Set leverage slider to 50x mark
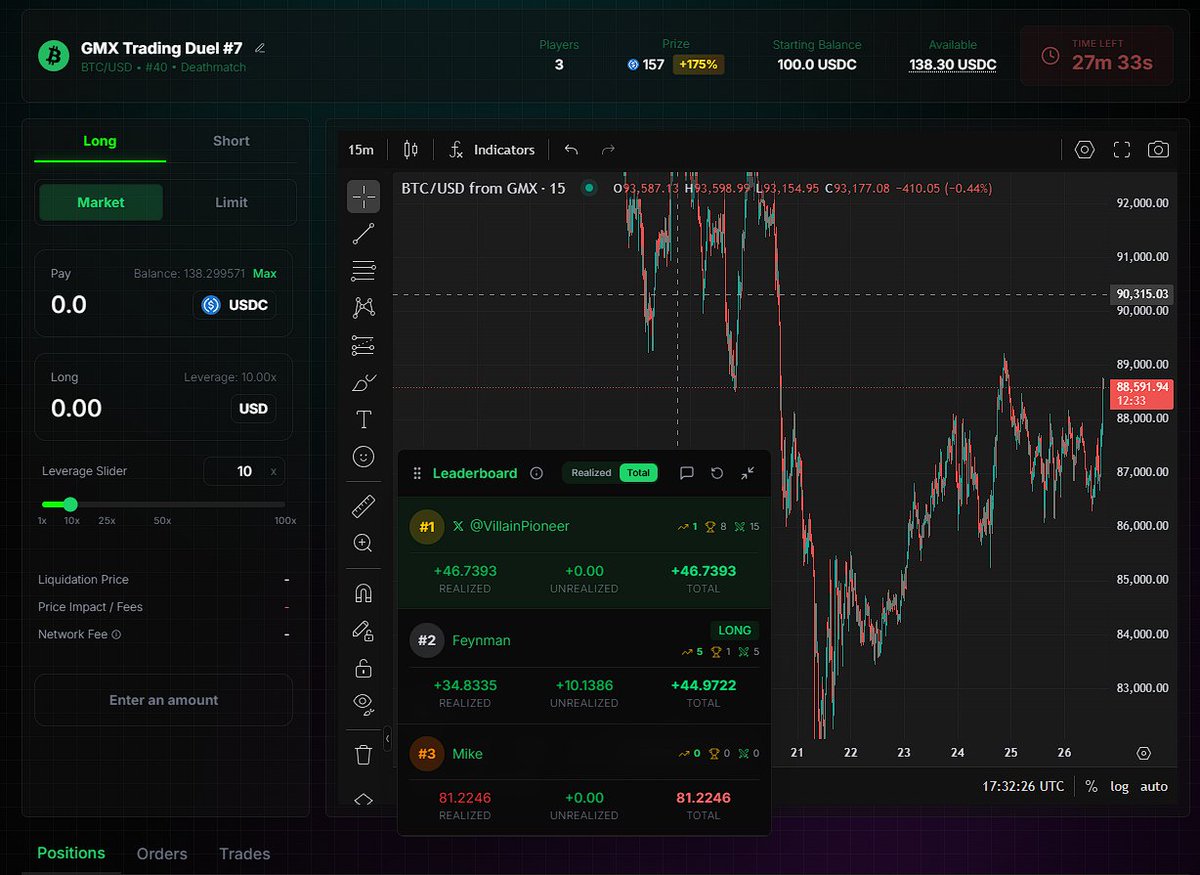 pyautogui.click(x=162, y=520)
